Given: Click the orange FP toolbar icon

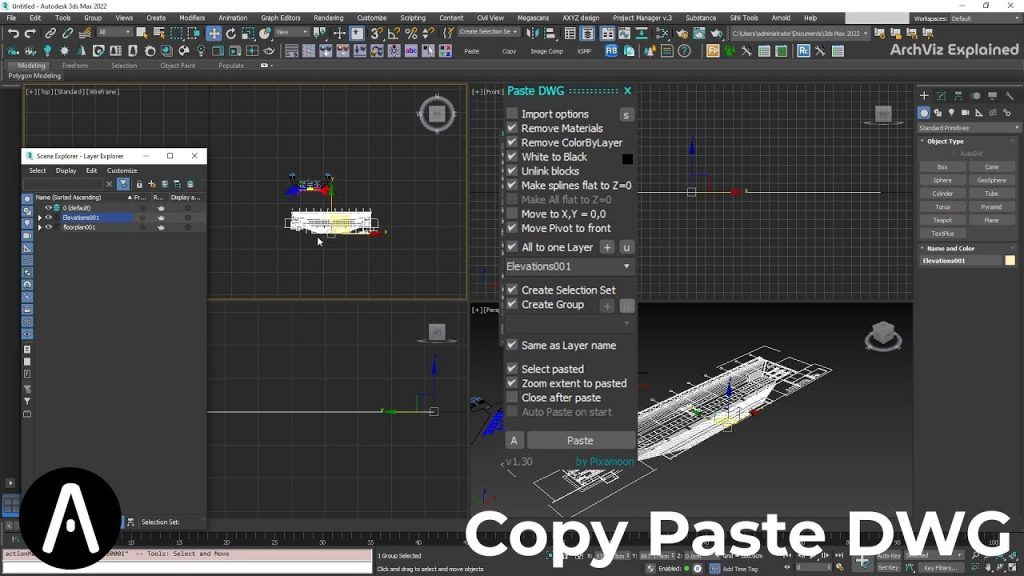Looking at the screenshot, I should tap(712, 50).
